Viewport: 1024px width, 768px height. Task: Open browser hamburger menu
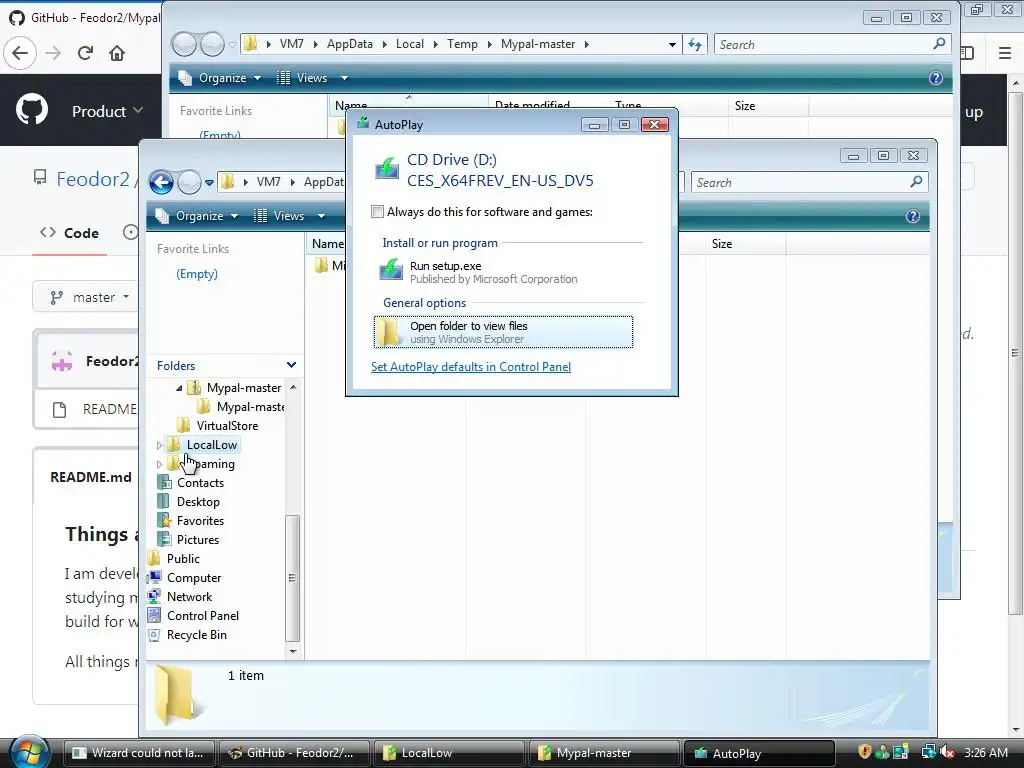coord(1004,53)
